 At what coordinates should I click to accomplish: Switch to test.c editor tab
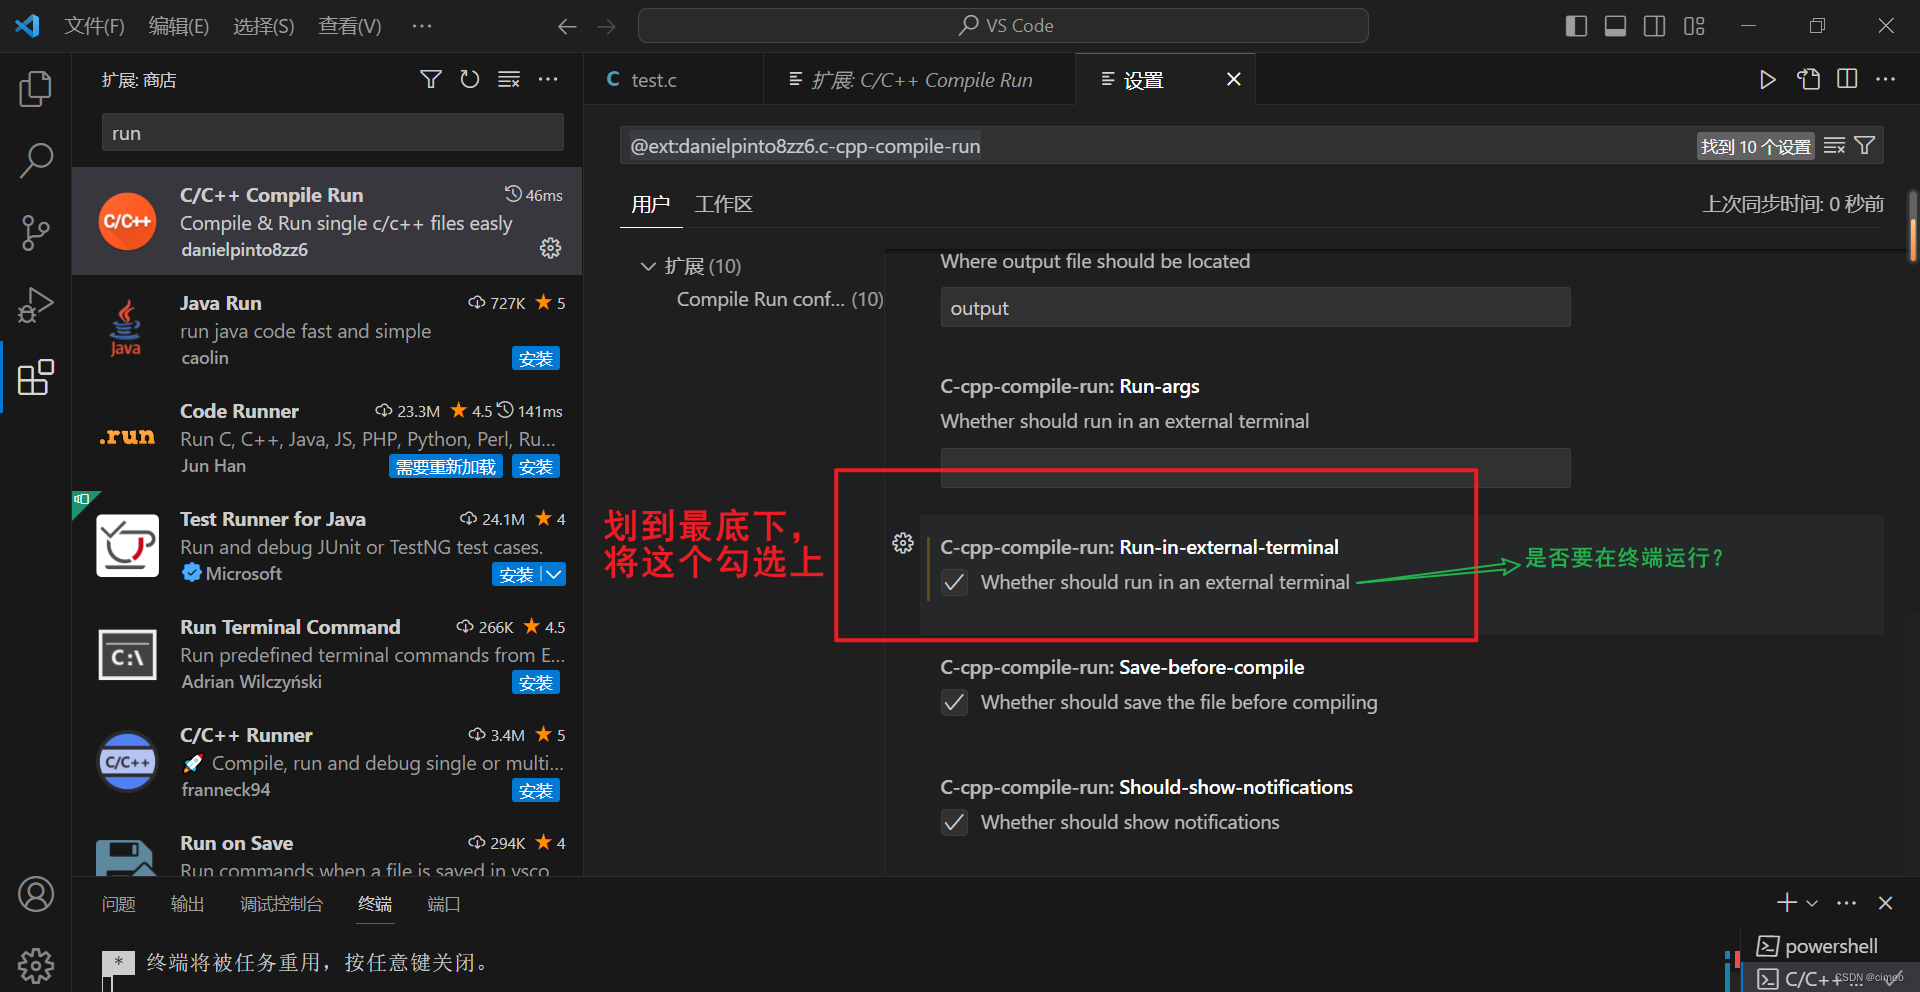coord(654,80)
